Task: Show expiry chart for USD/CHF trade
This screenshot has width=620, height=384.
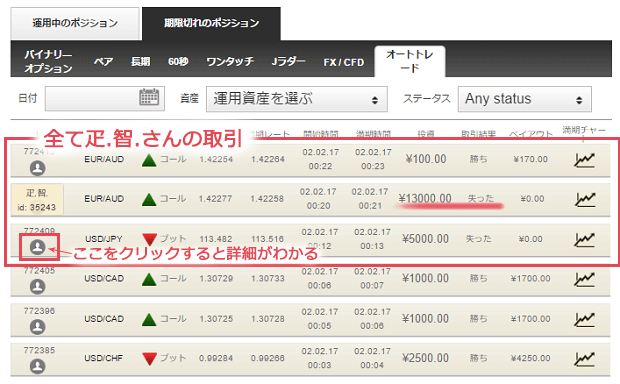Action: pos(584,358)
